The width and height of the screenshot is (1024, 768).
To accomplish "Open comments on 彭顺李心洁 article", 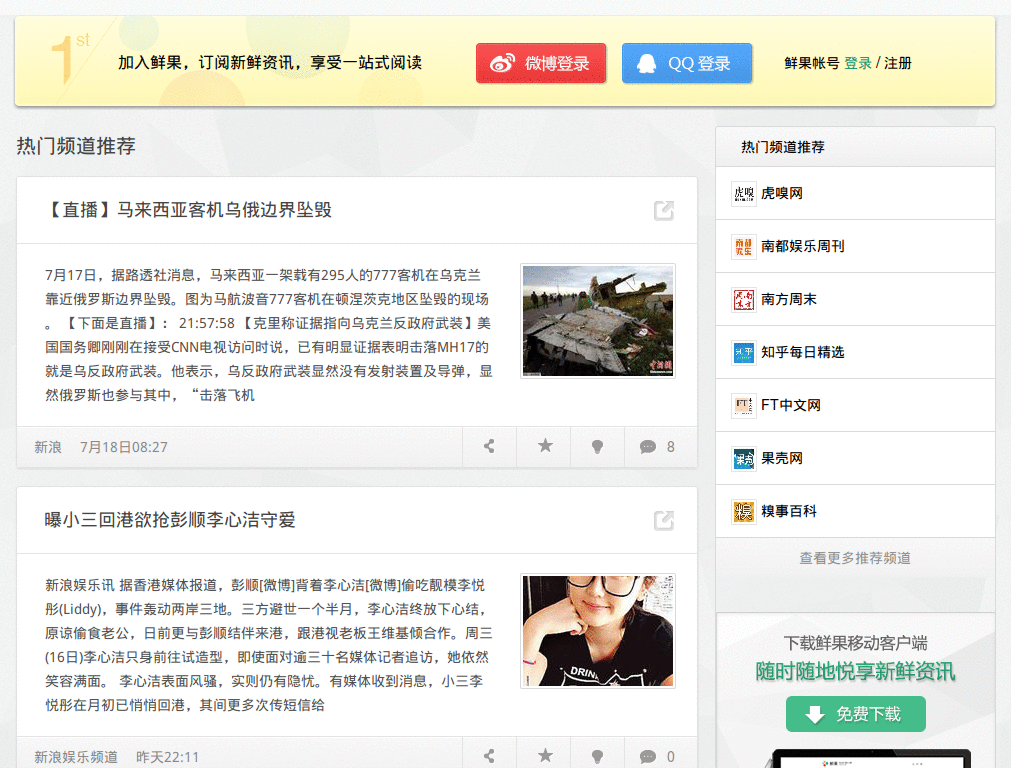I will [659, 756].
